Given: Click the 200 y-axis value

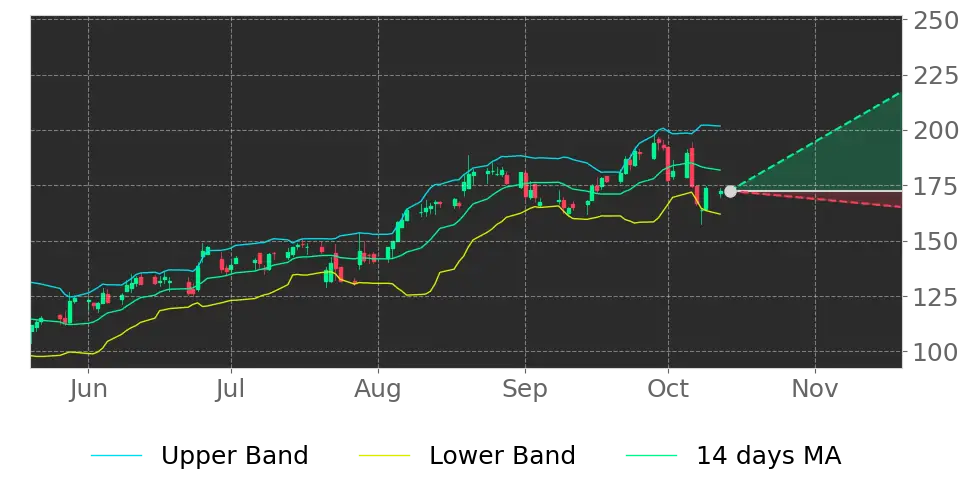Looking at the screenshot, I should coord(937,131).
